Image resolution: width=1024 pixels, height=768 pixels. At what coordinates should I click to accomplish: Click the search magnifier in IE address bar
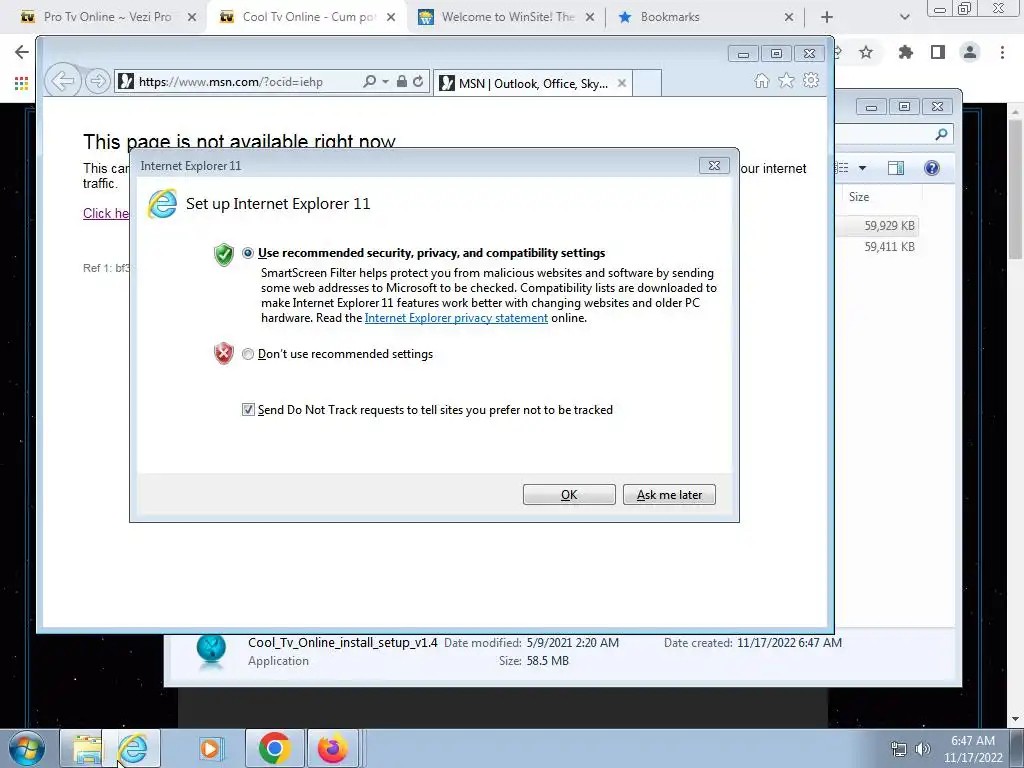point(370,81)
